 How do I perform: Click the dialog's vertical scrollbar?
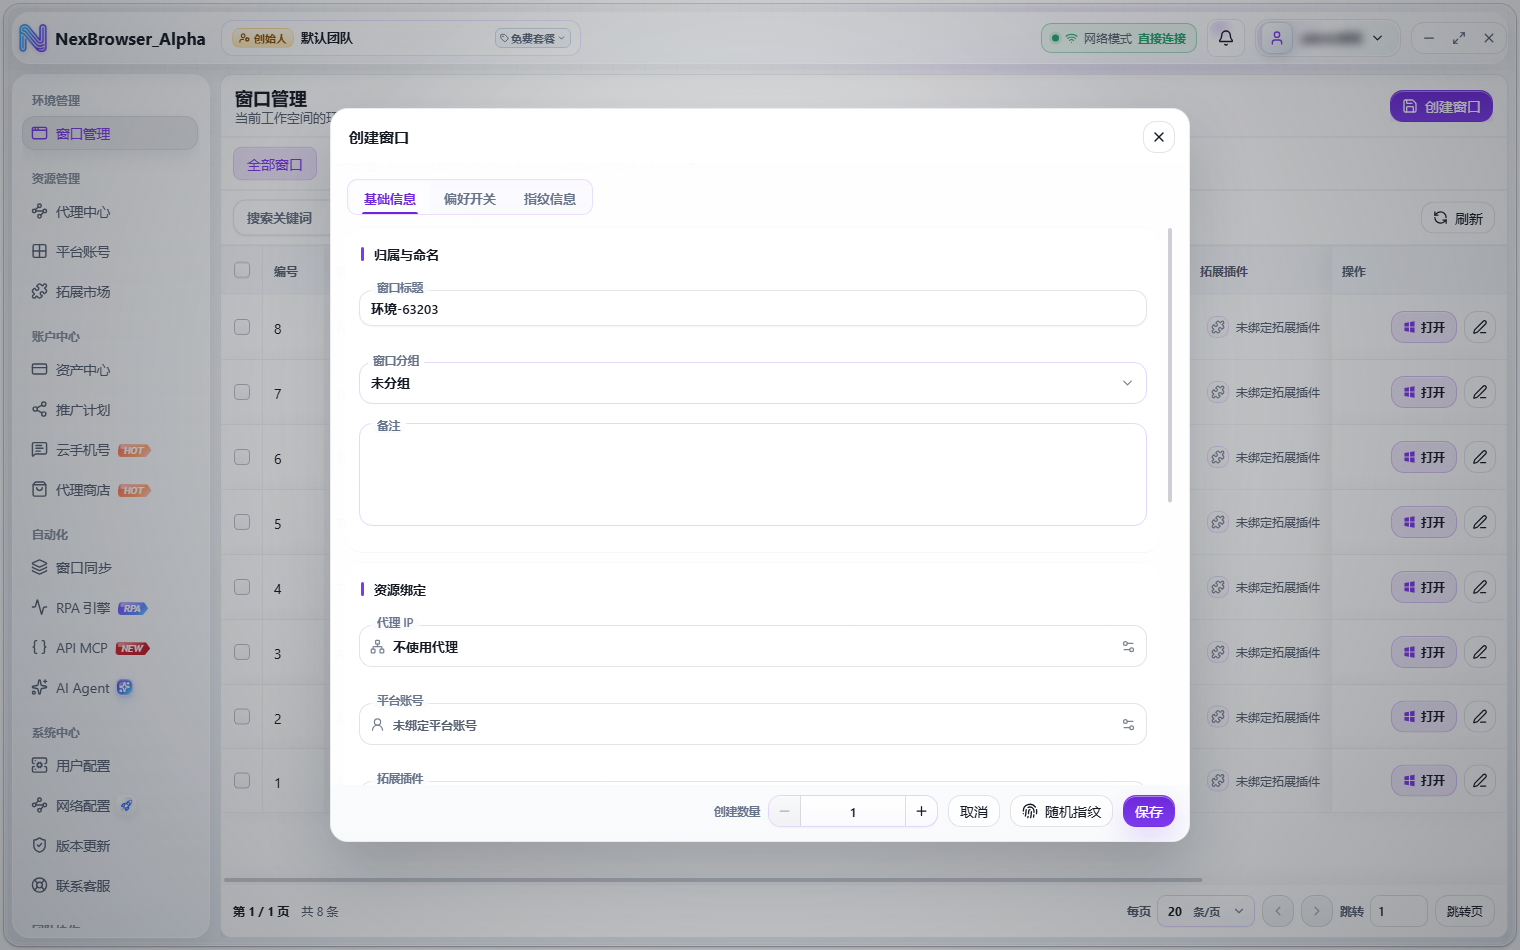1169,365
